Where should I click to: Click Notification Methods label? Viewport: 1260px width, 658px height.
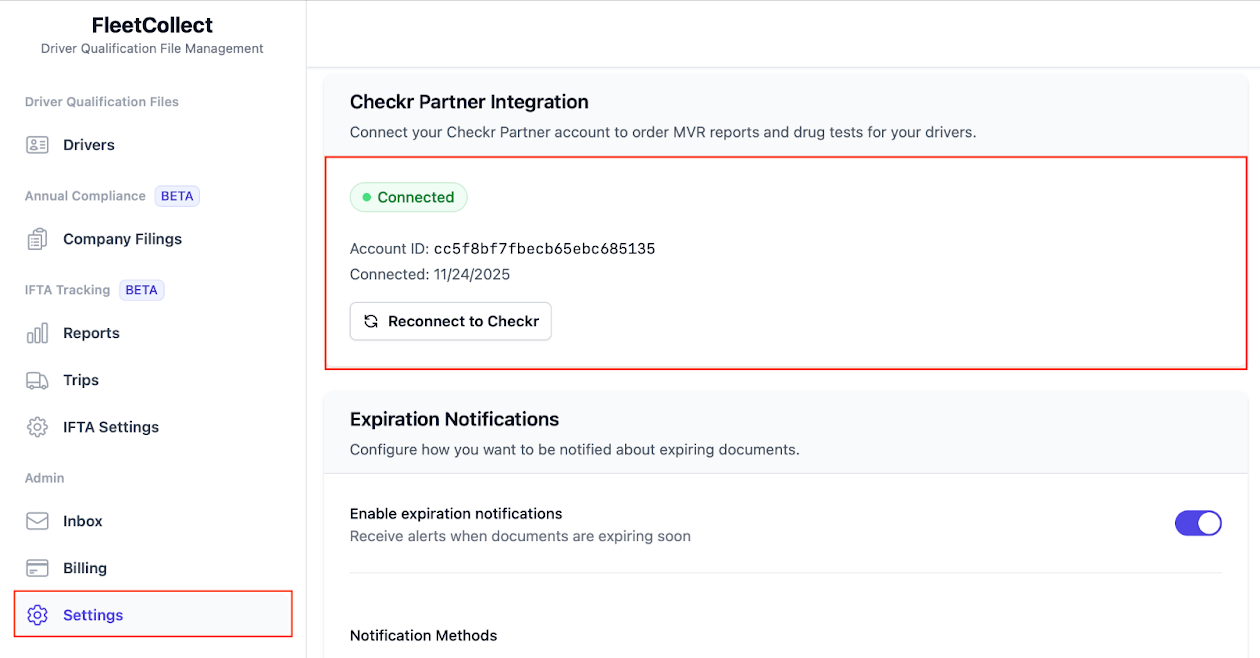[423, 635]
